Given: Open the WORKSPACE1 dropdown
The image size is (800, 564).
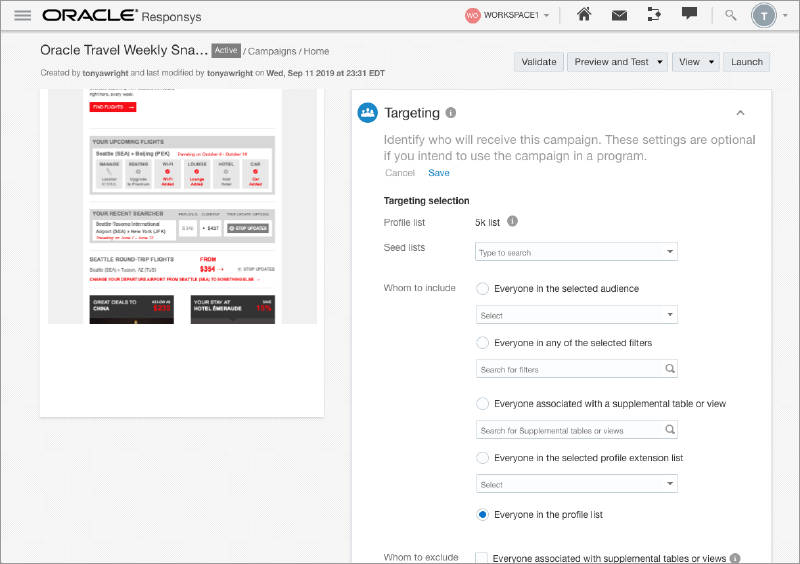Looking at the screenshot, I should click(517, 15).
